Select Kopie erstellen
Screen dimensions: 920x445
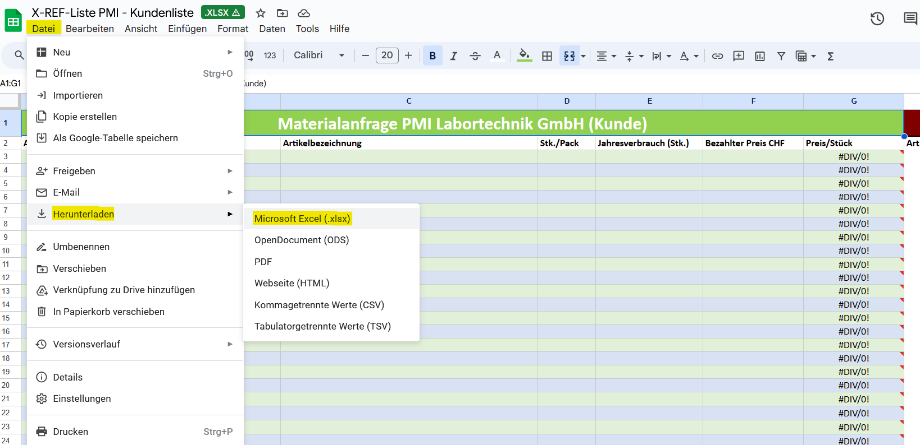tap(136, 117)
